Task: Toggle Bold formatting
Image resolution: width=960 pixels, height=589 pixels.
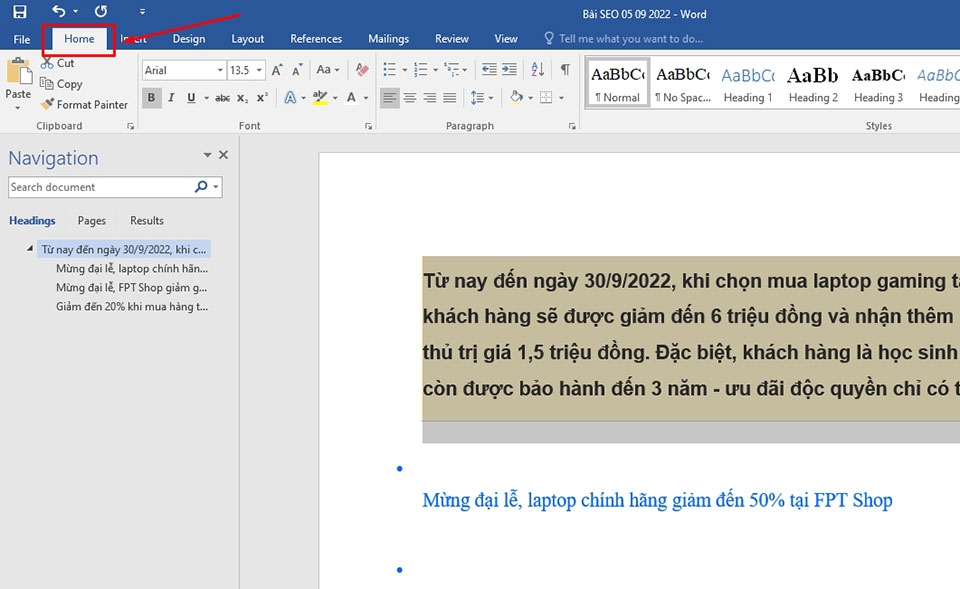Action: tap(151, 97)
